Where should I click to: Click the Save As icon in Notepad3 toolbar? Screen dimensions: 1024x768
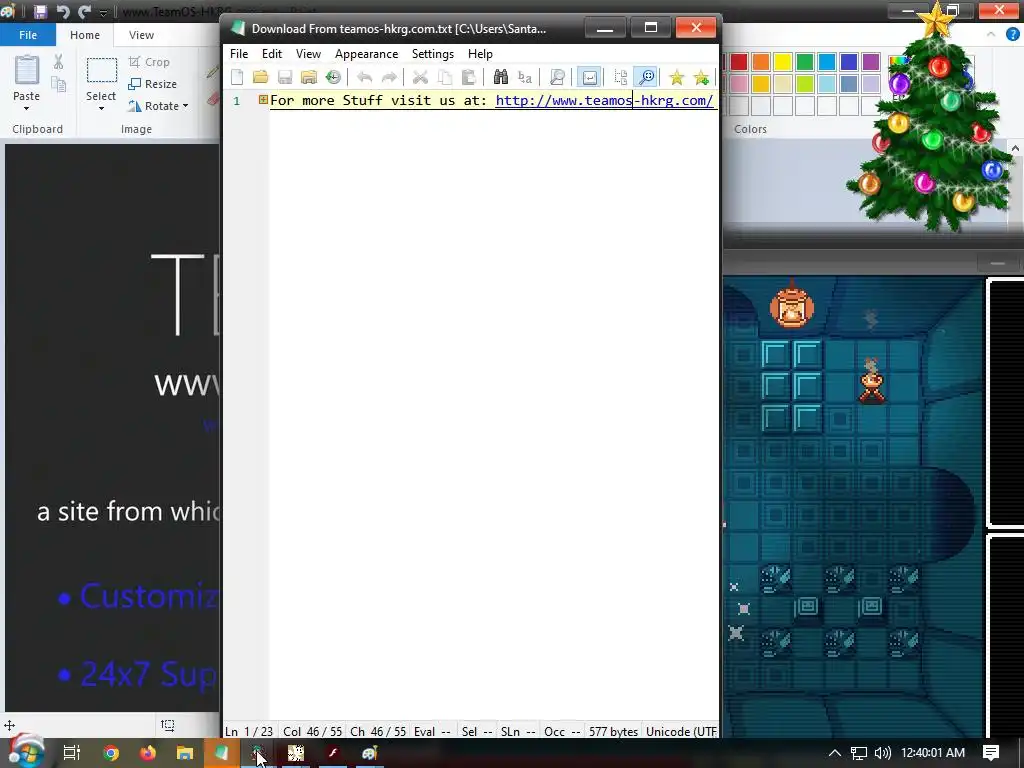point(309,77)
